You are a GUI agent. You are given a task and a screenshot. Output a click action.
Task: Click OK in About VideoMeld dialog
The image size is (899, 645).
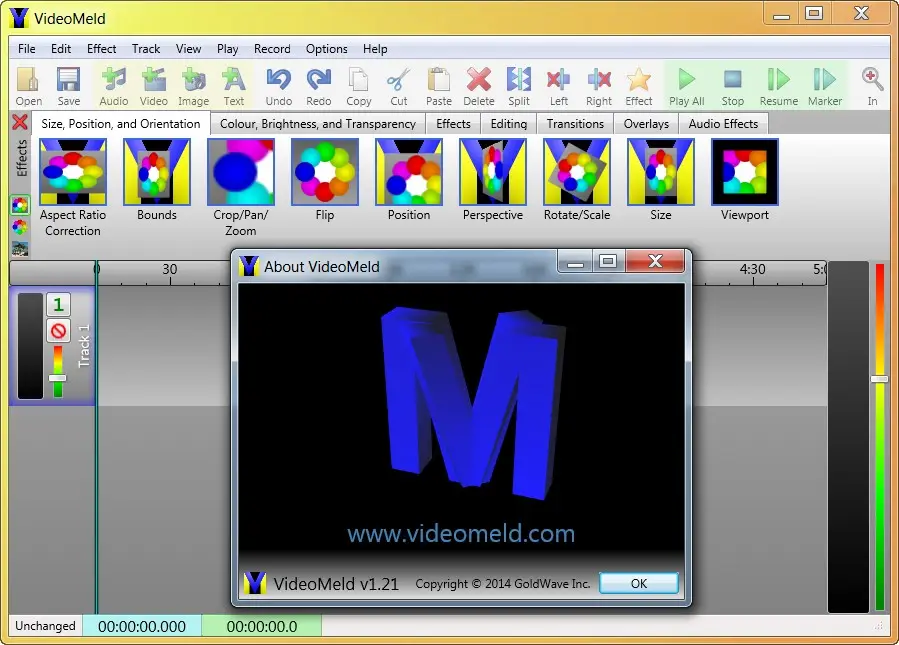tap(639, 583)
